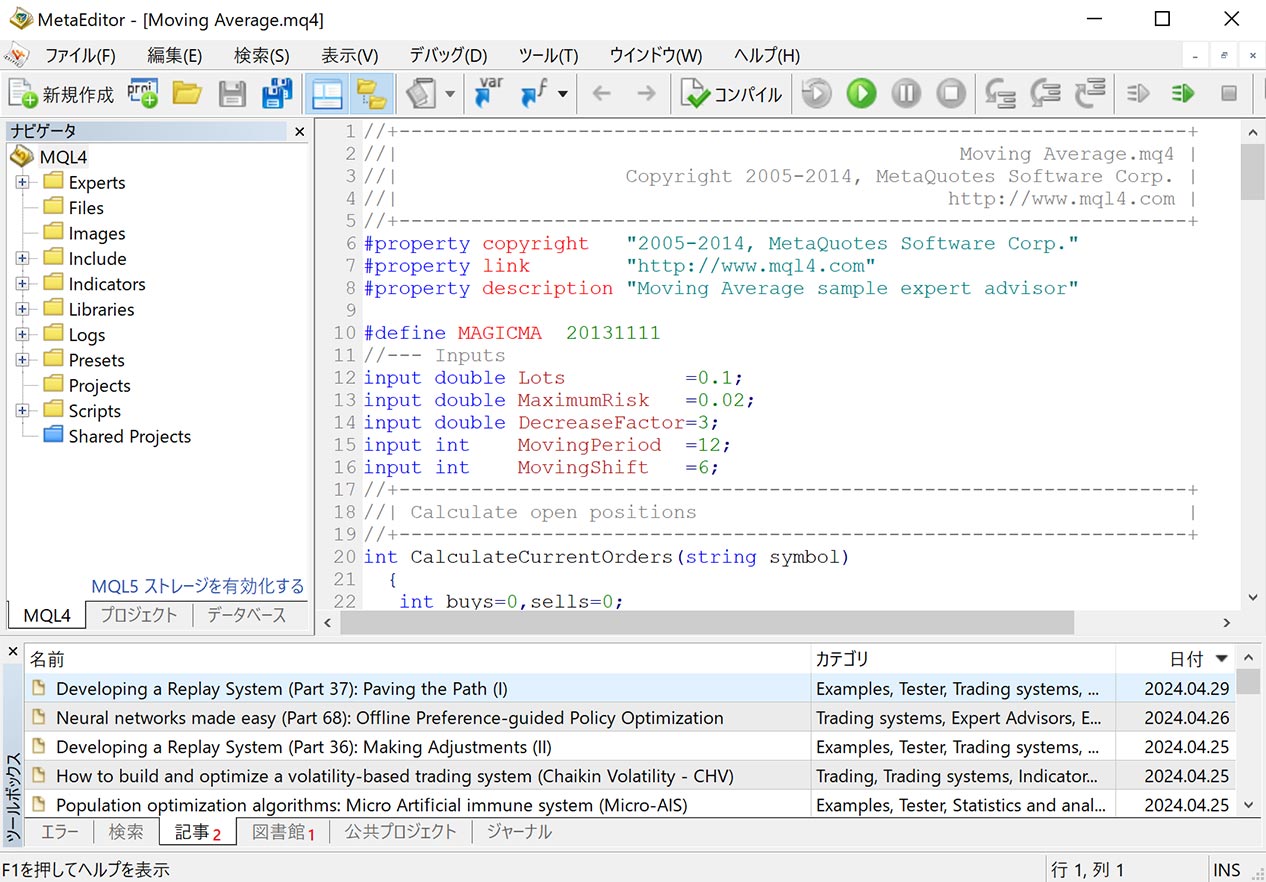Click the MQL5 ストレージを有効化する link

198,586
